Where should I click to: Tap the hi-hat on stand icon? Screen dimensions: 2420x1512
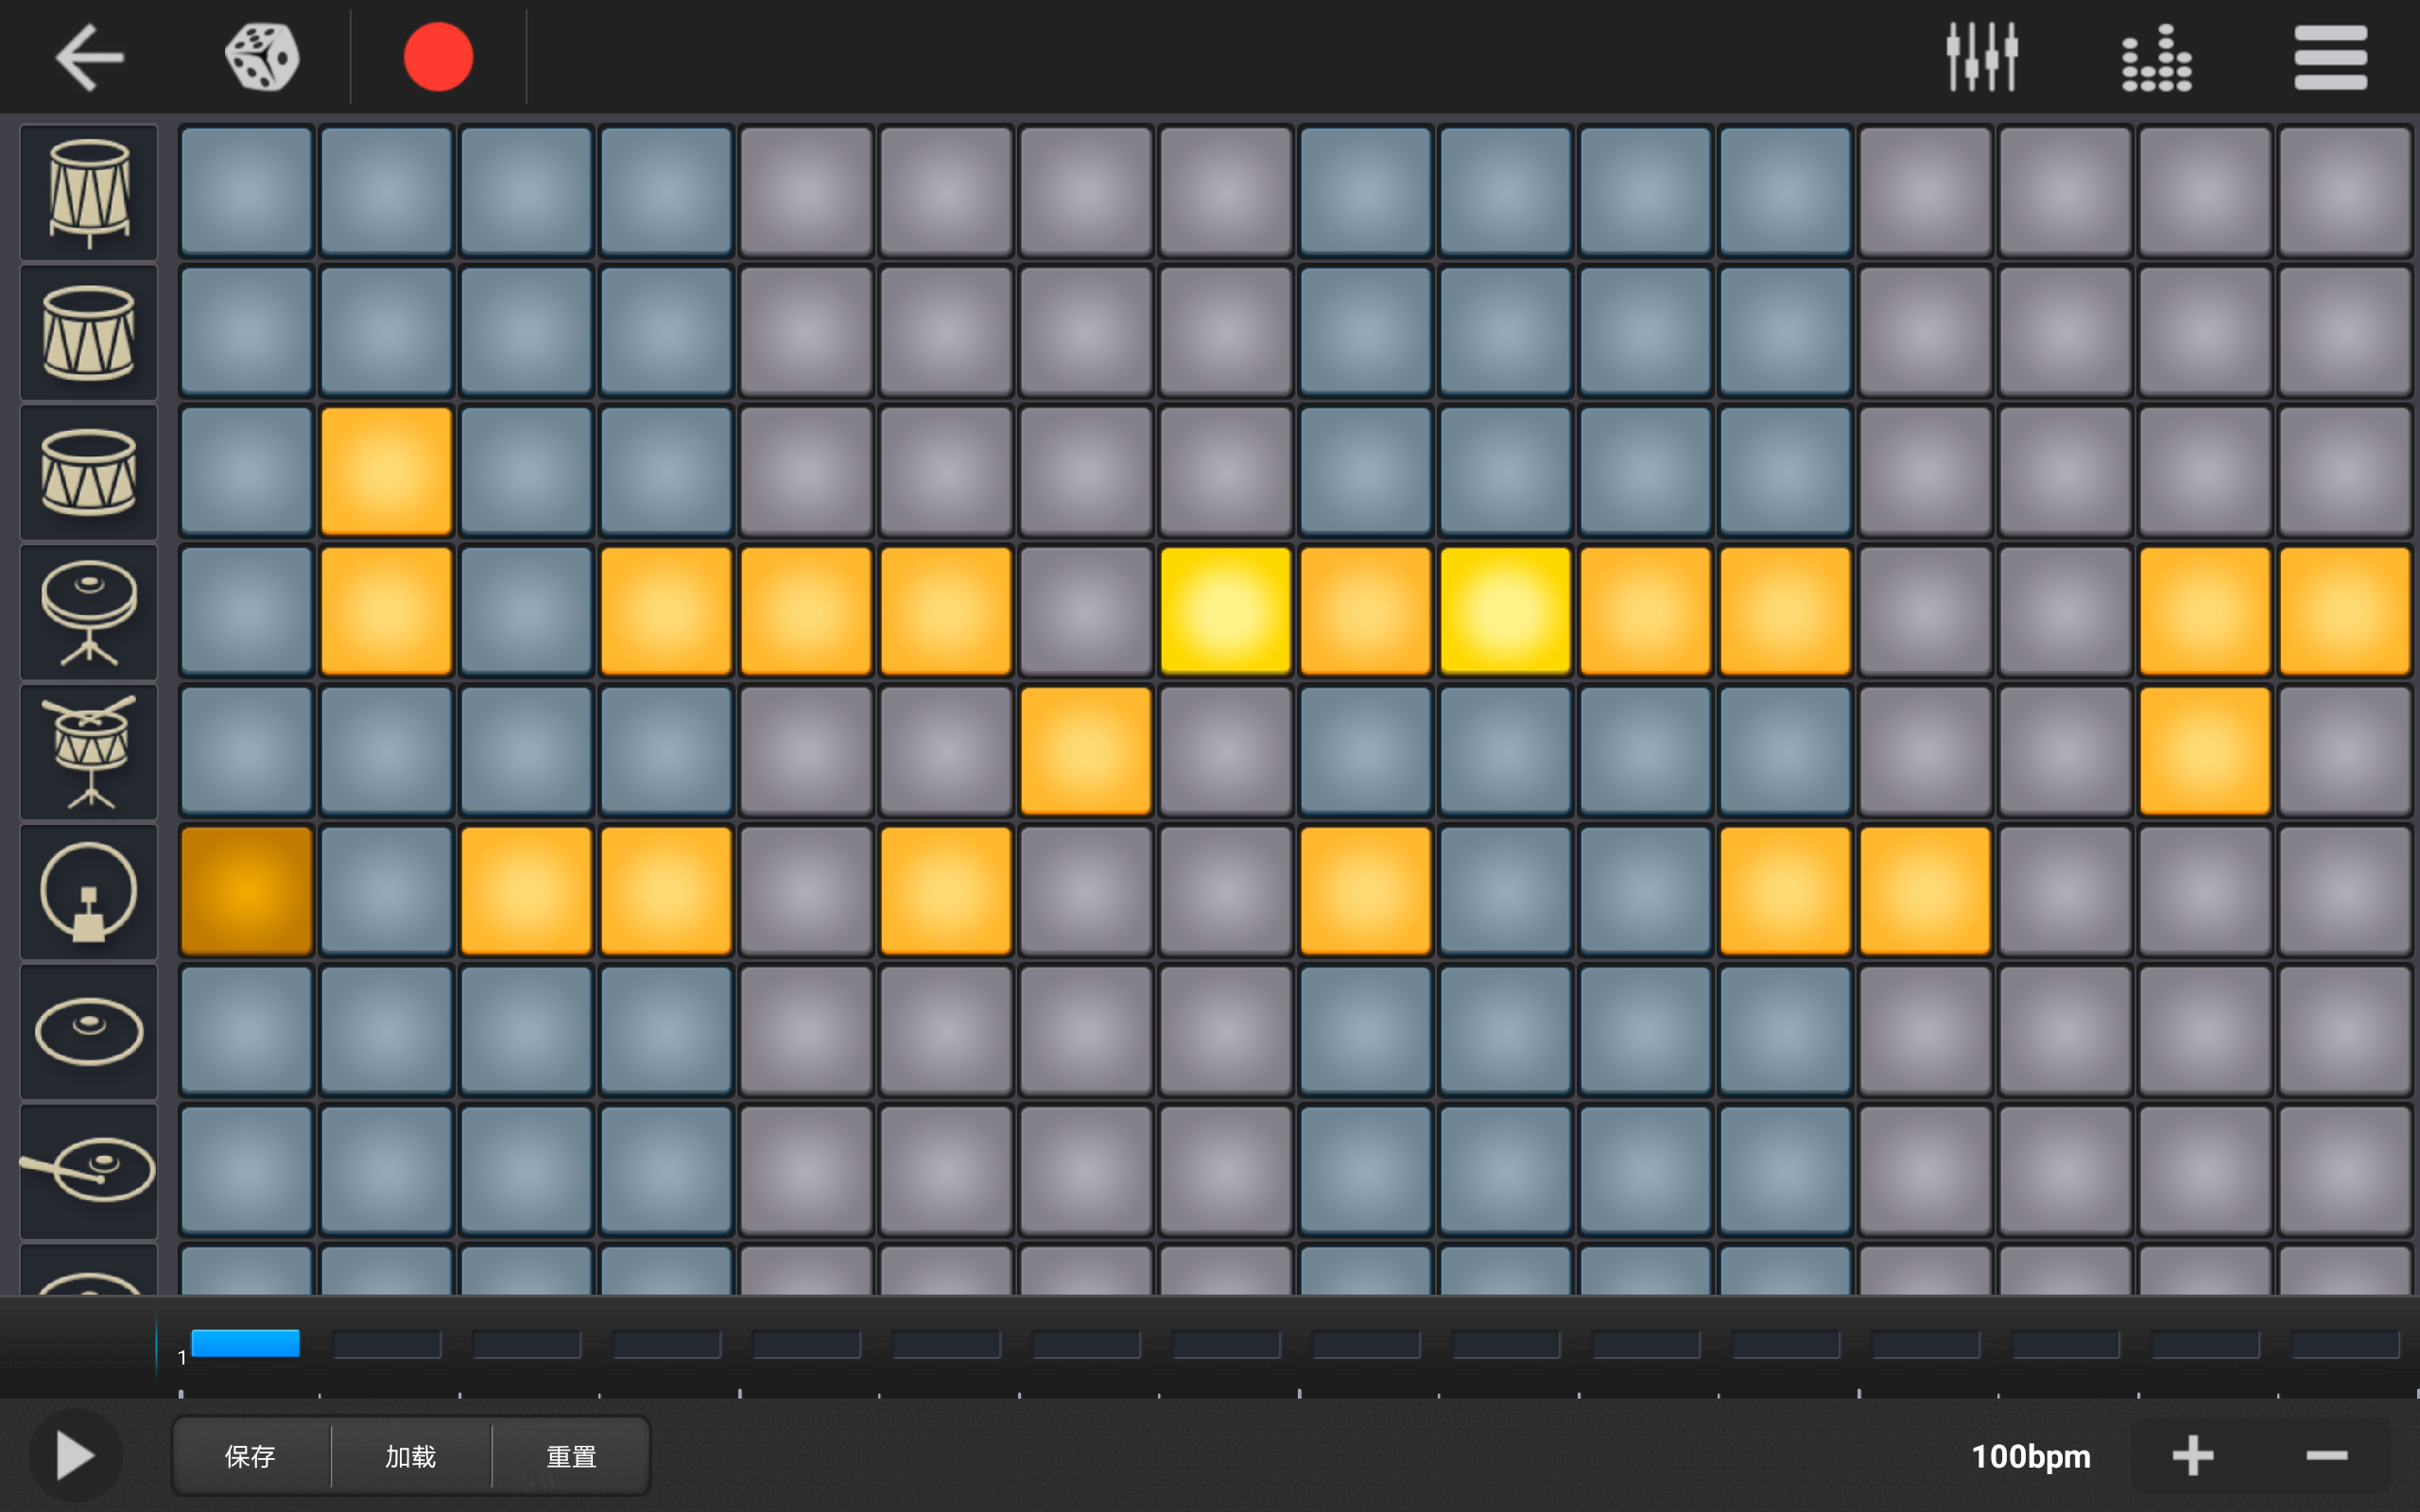click(89, 612)
